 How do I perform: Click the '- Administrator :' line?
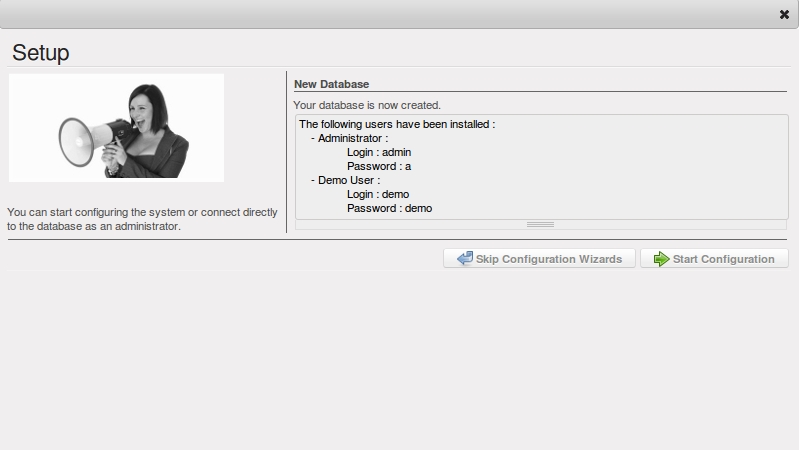click(x=349, y=138)
